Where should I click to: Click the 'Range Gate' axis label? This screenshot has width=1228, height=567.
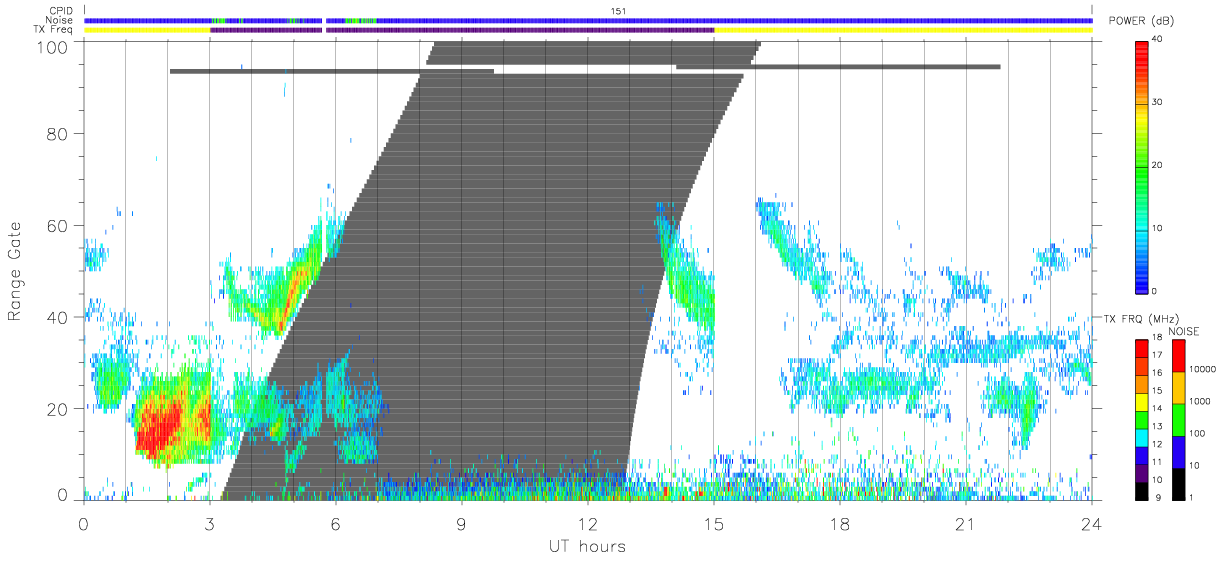pos(15,271)
